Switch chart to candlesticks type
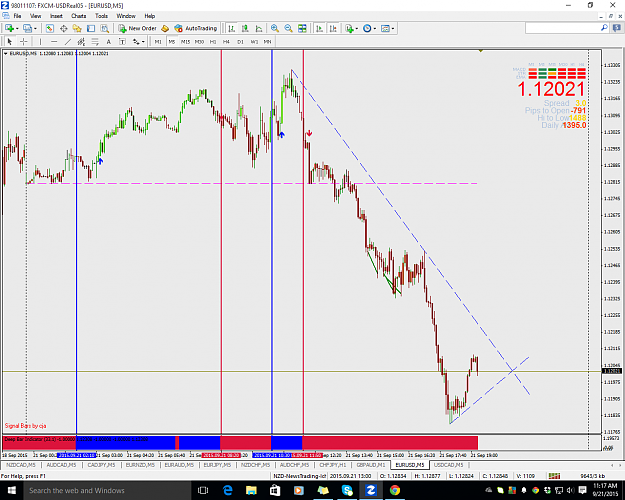Viewport: 625px width, 500px height. 245,28
